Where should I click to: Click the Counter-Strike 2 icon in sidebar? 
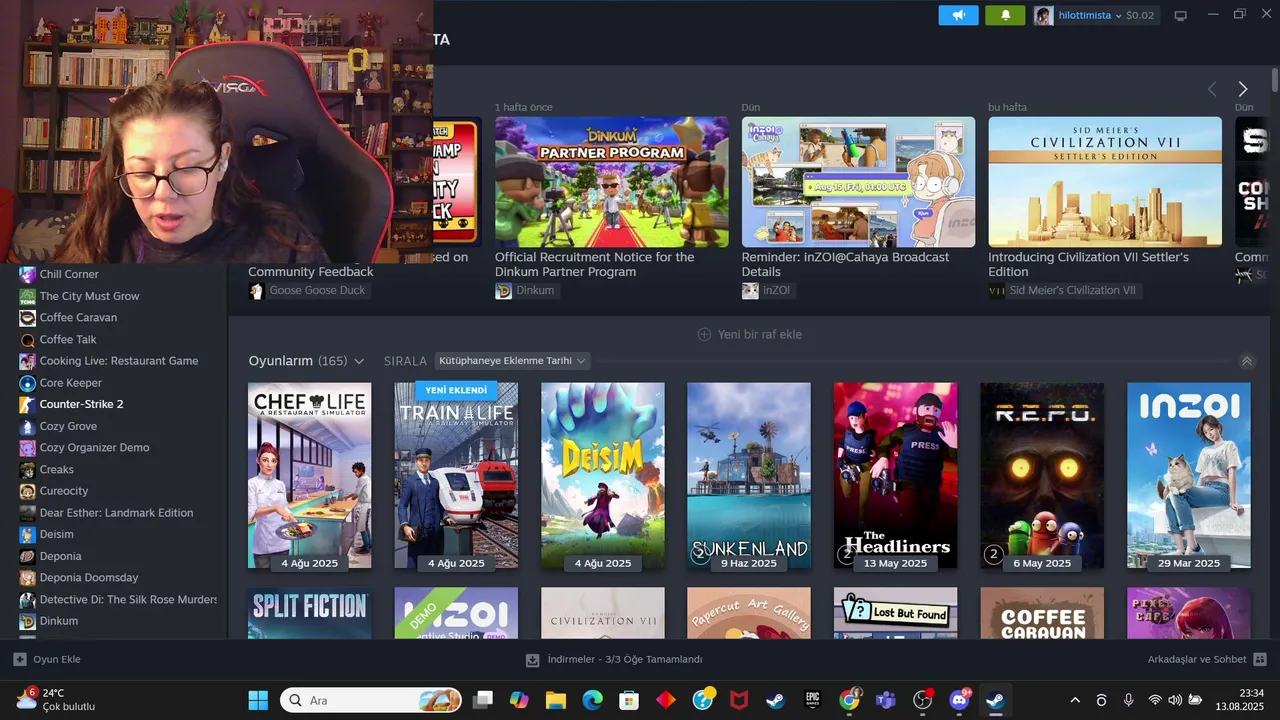[28, 404]
